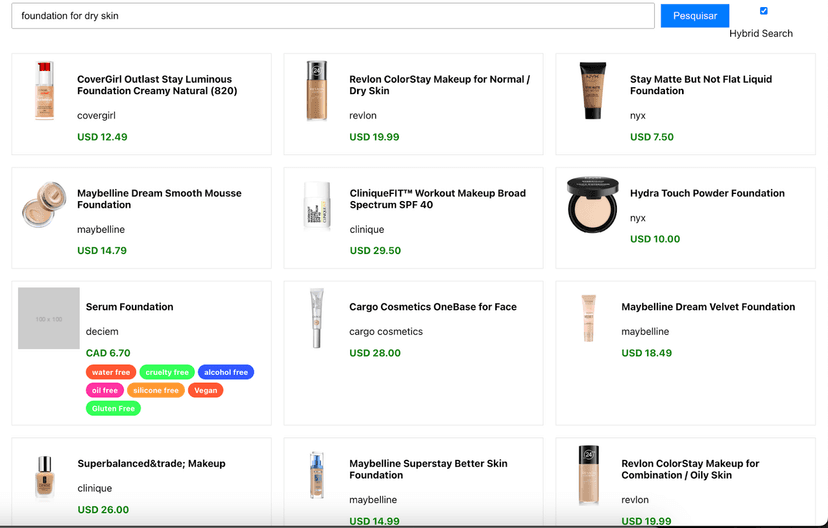Select the Revlon ColorStay Normal/Dry bottle image

coord(316,91)
